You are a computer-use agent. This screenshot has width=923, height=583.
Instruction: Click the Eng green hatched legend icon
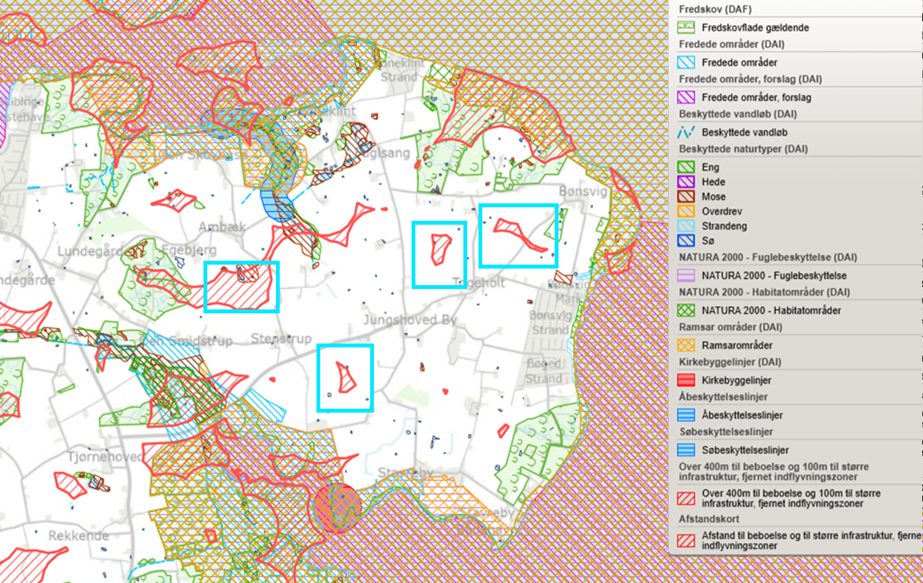coord(686,168)
